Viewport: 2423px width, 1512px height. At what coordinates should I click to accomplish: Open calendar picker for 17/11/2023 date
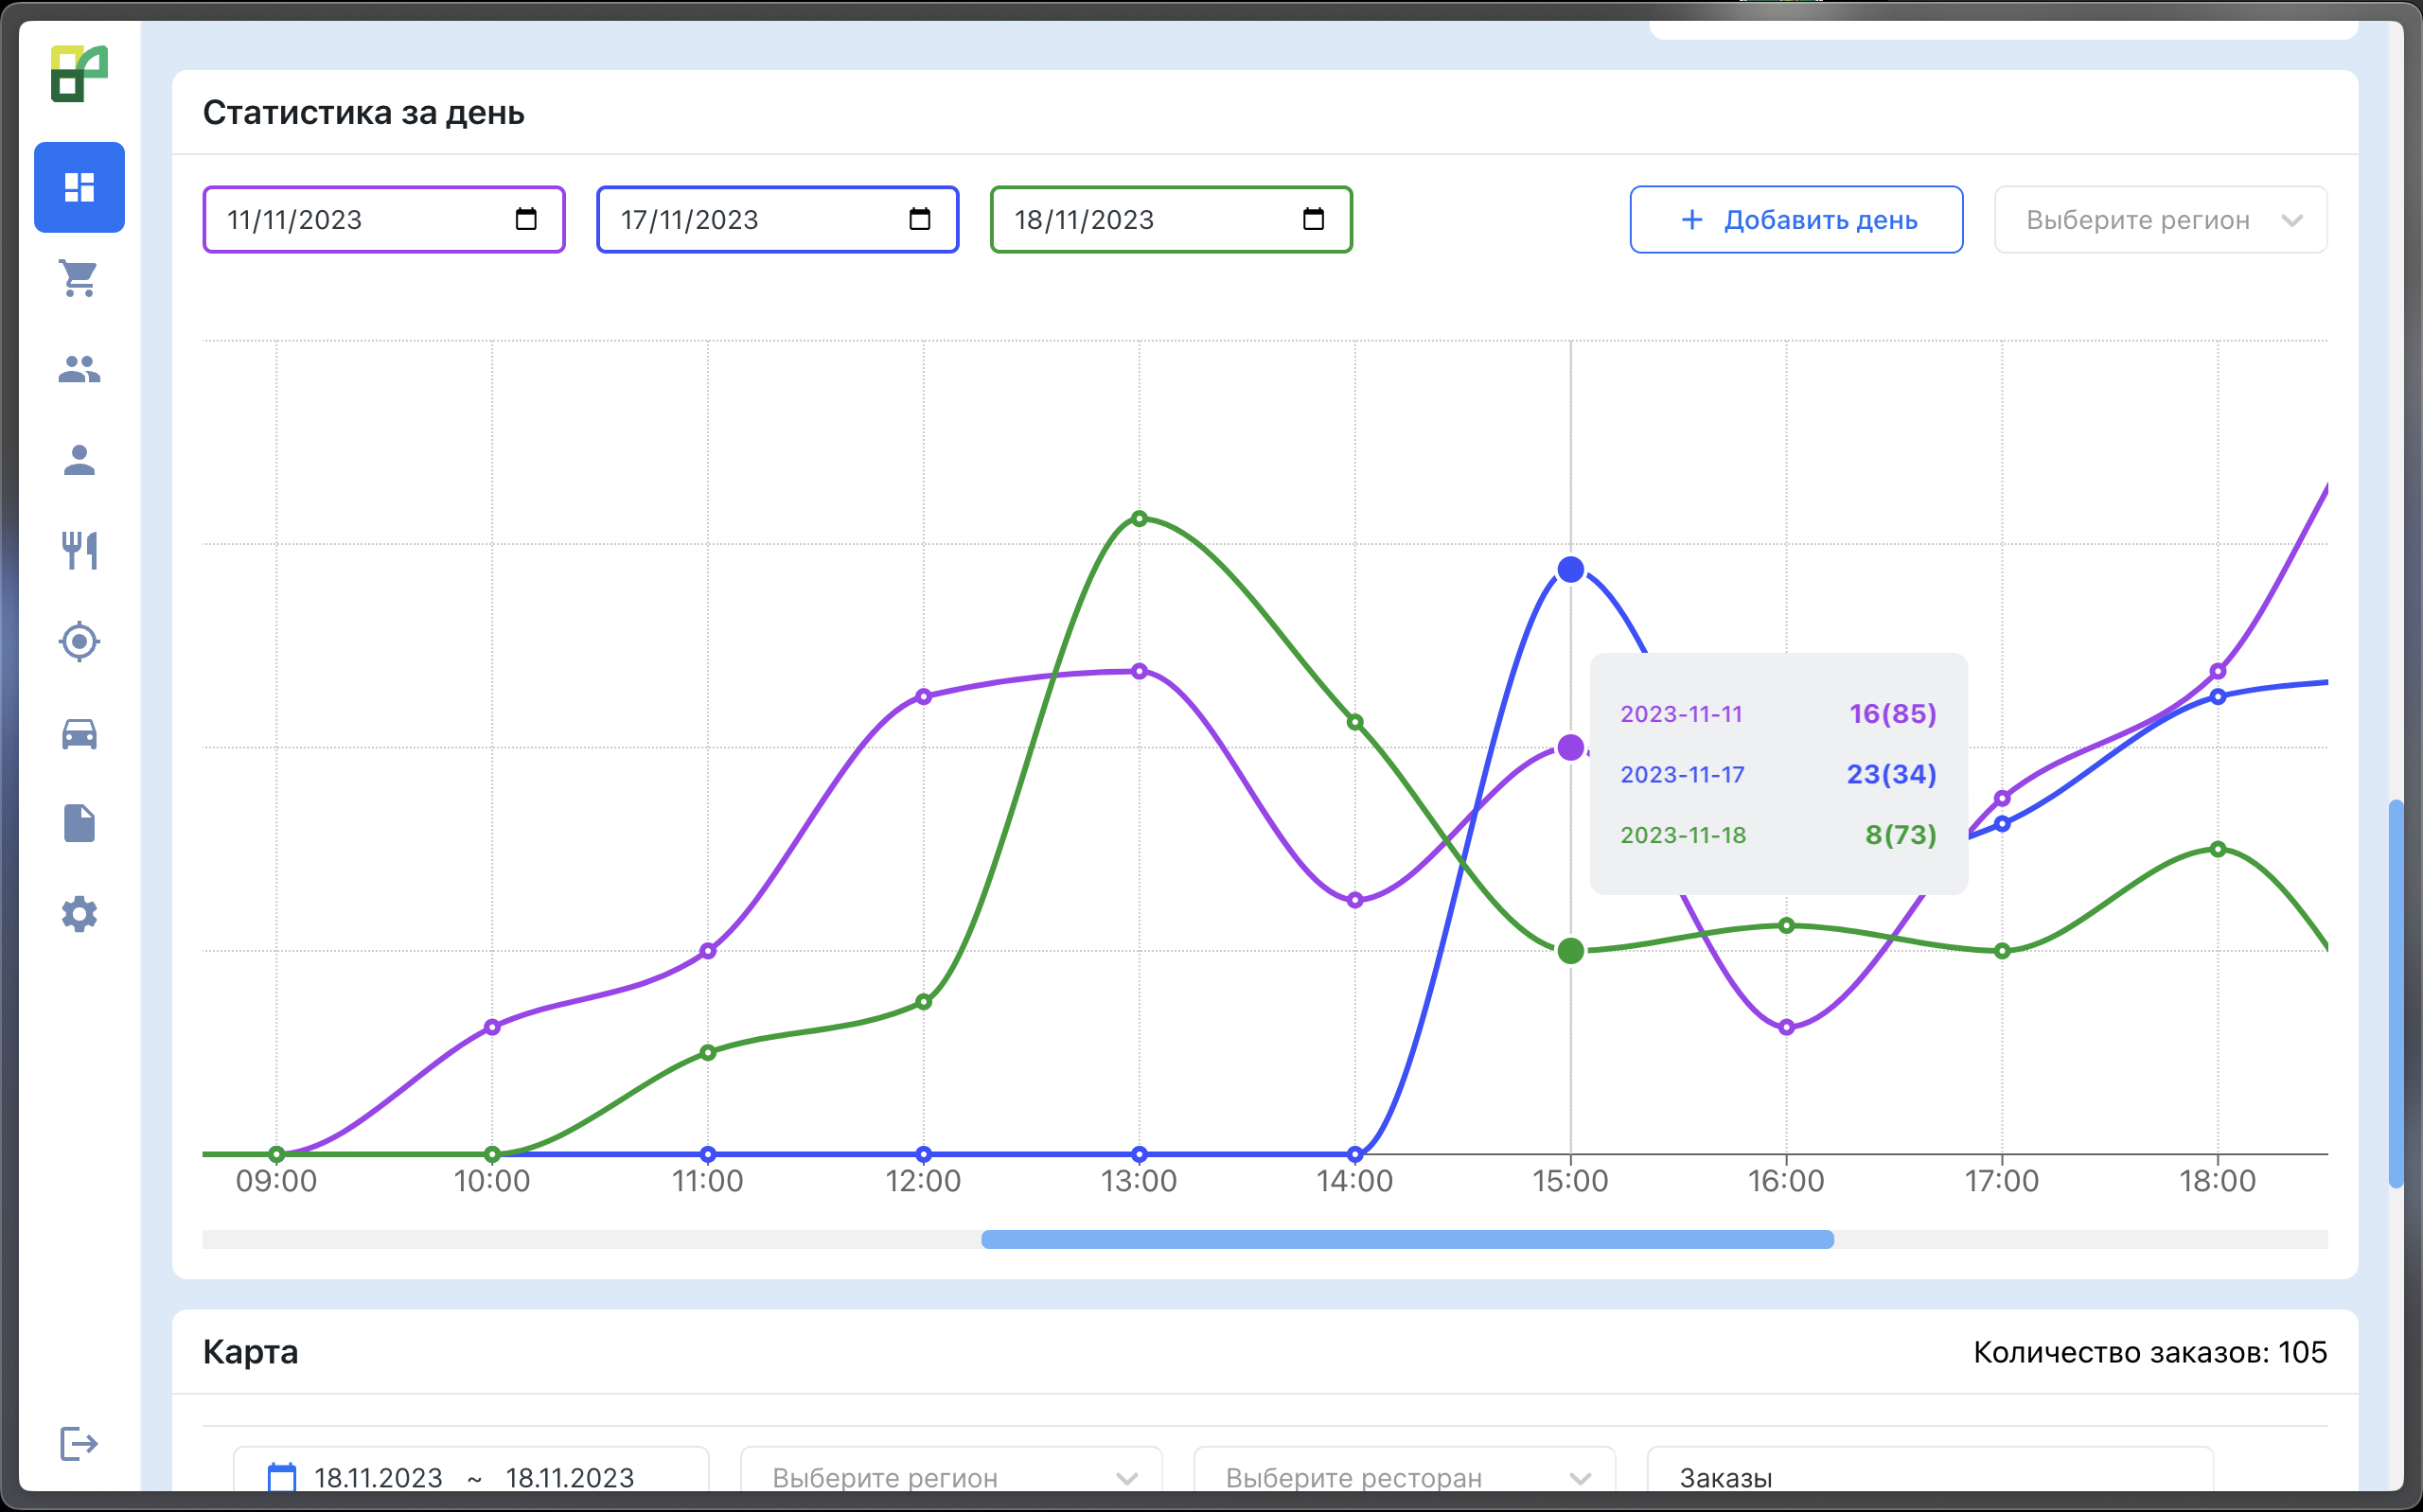point(920,219)
